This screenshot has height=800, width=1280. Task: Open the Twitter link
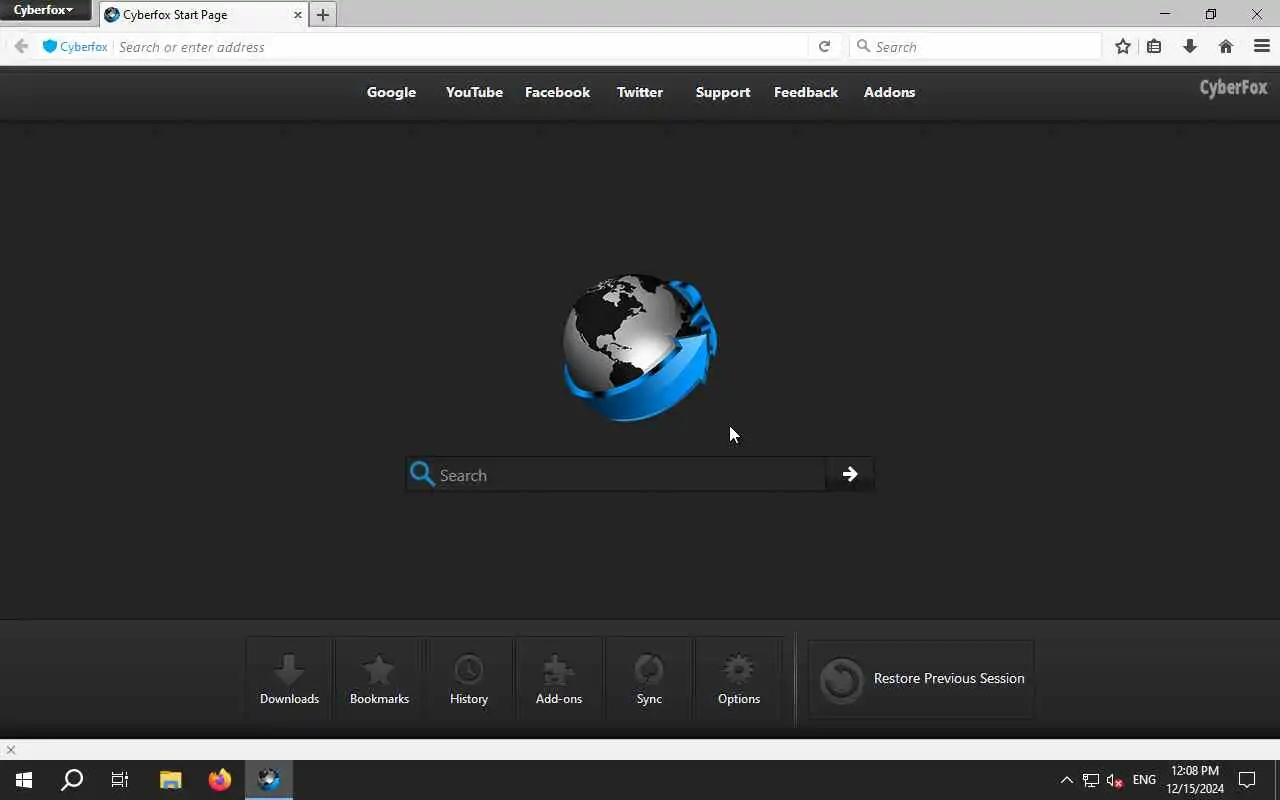tap(640, 92)
